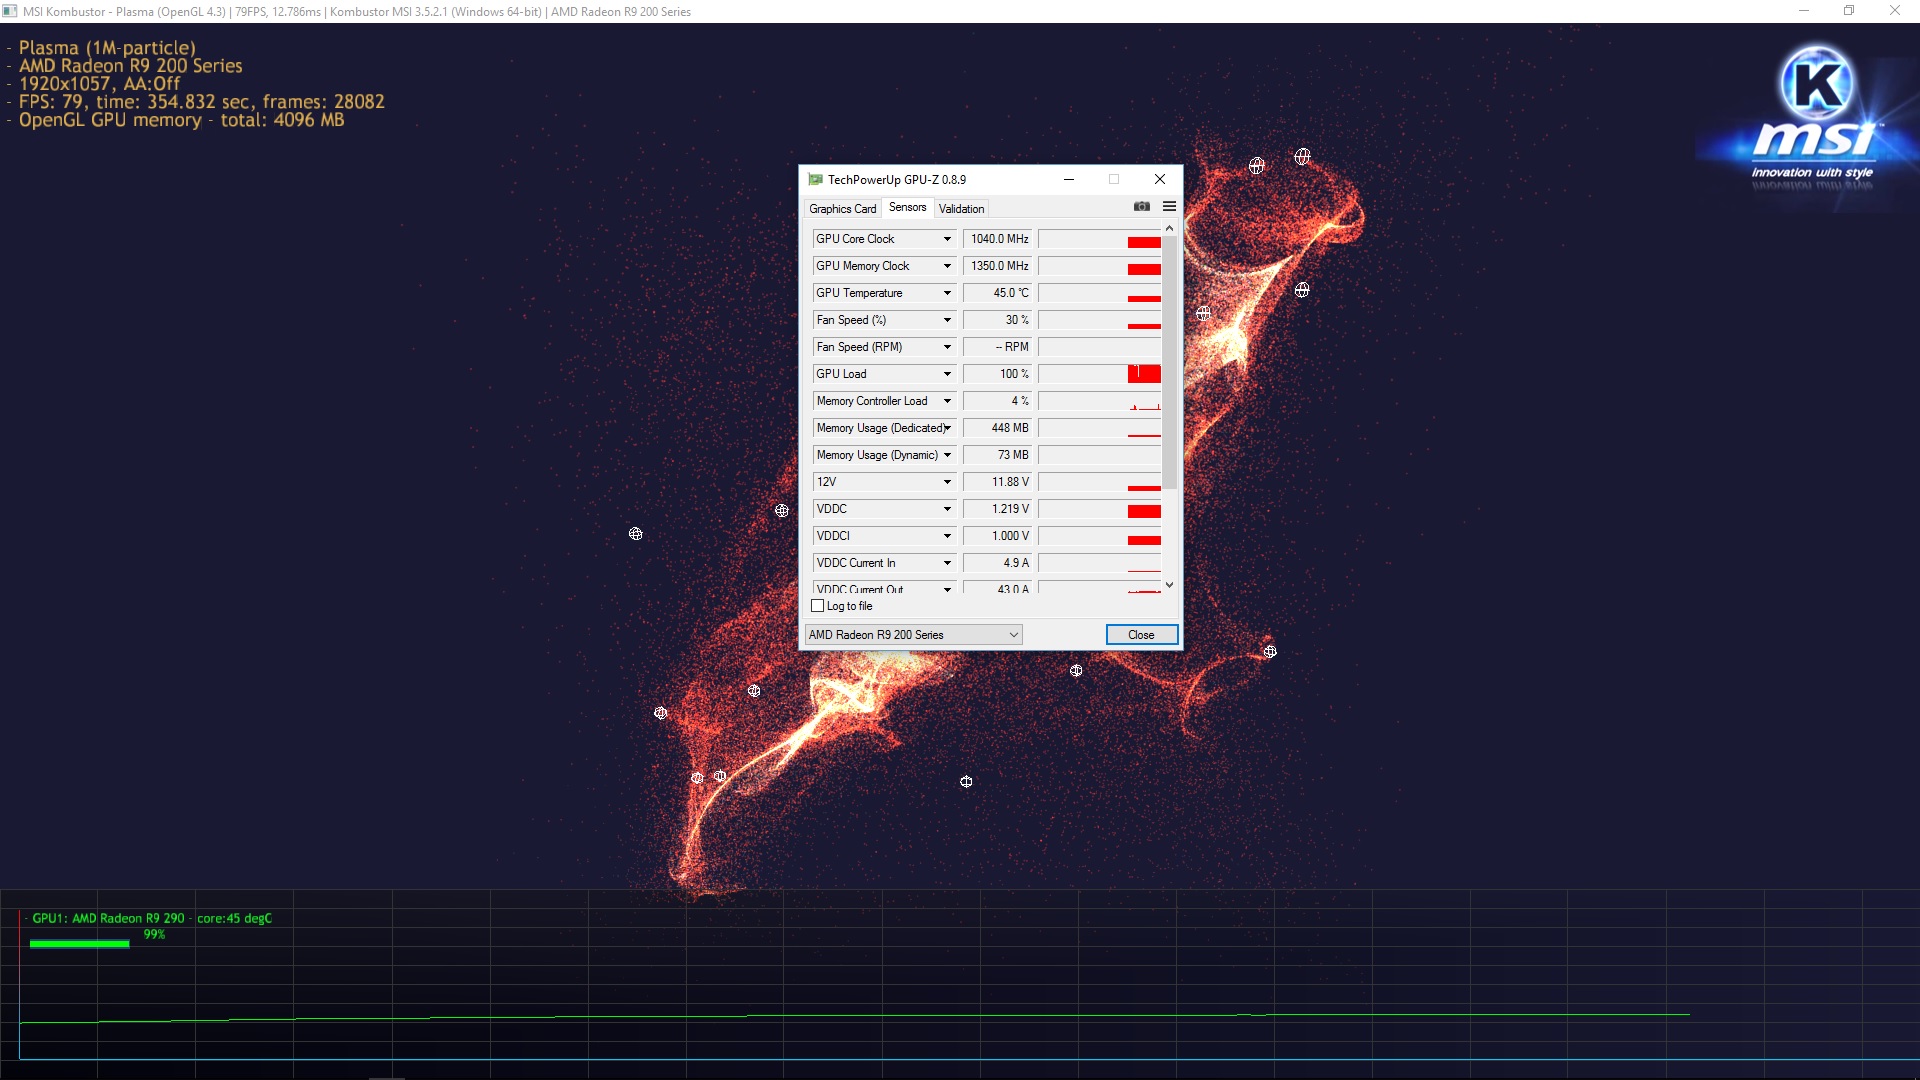Open the GPU Temperature sensor dropdown
1920x1080 pixels.
click(x=947, y=293)
